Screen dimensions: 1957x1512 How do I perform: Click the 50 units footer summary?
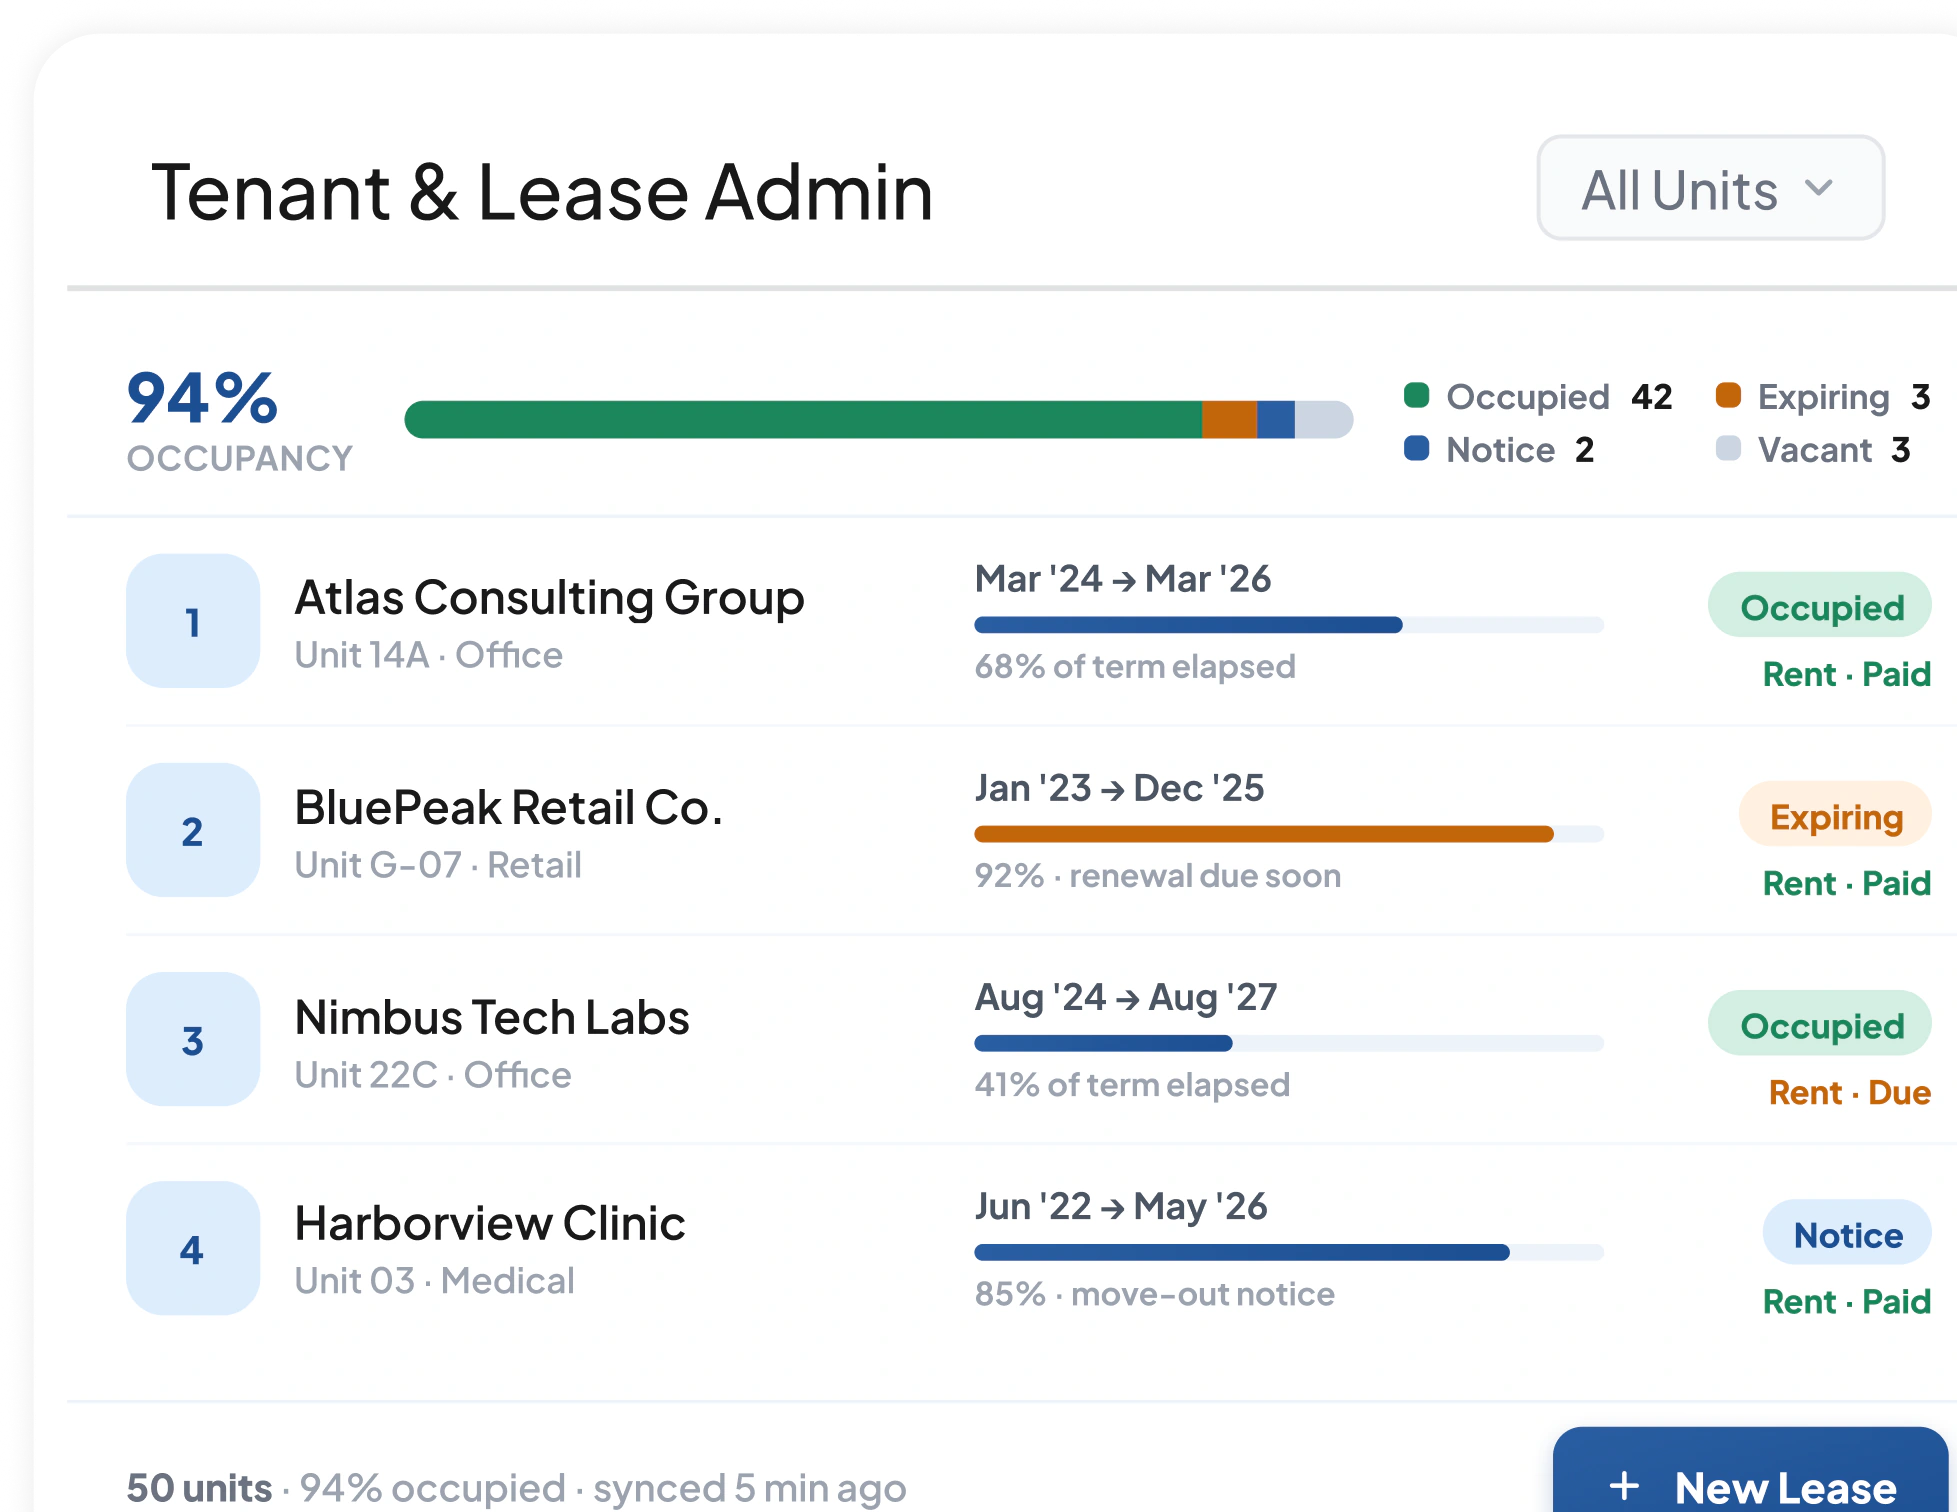(x=199, y=1487)
